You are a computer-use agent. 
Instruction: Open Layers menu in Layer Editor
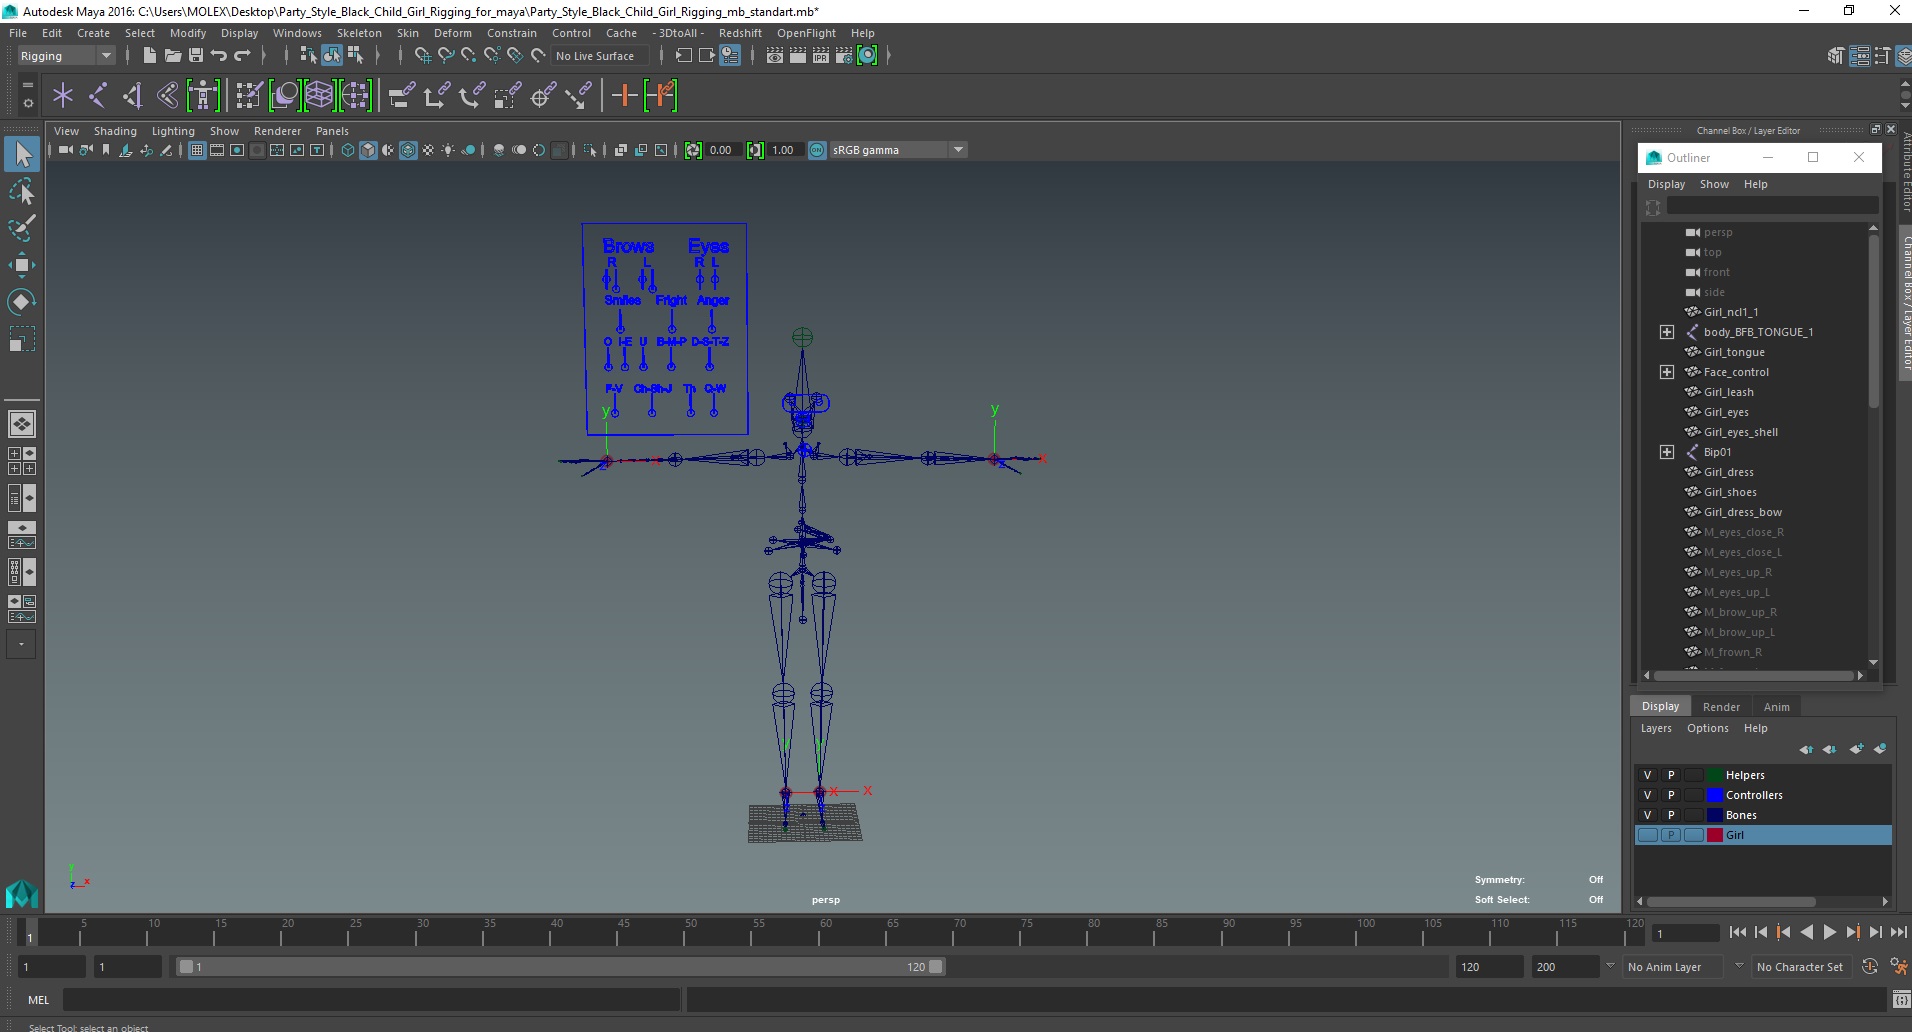(x=1656, y=728)
